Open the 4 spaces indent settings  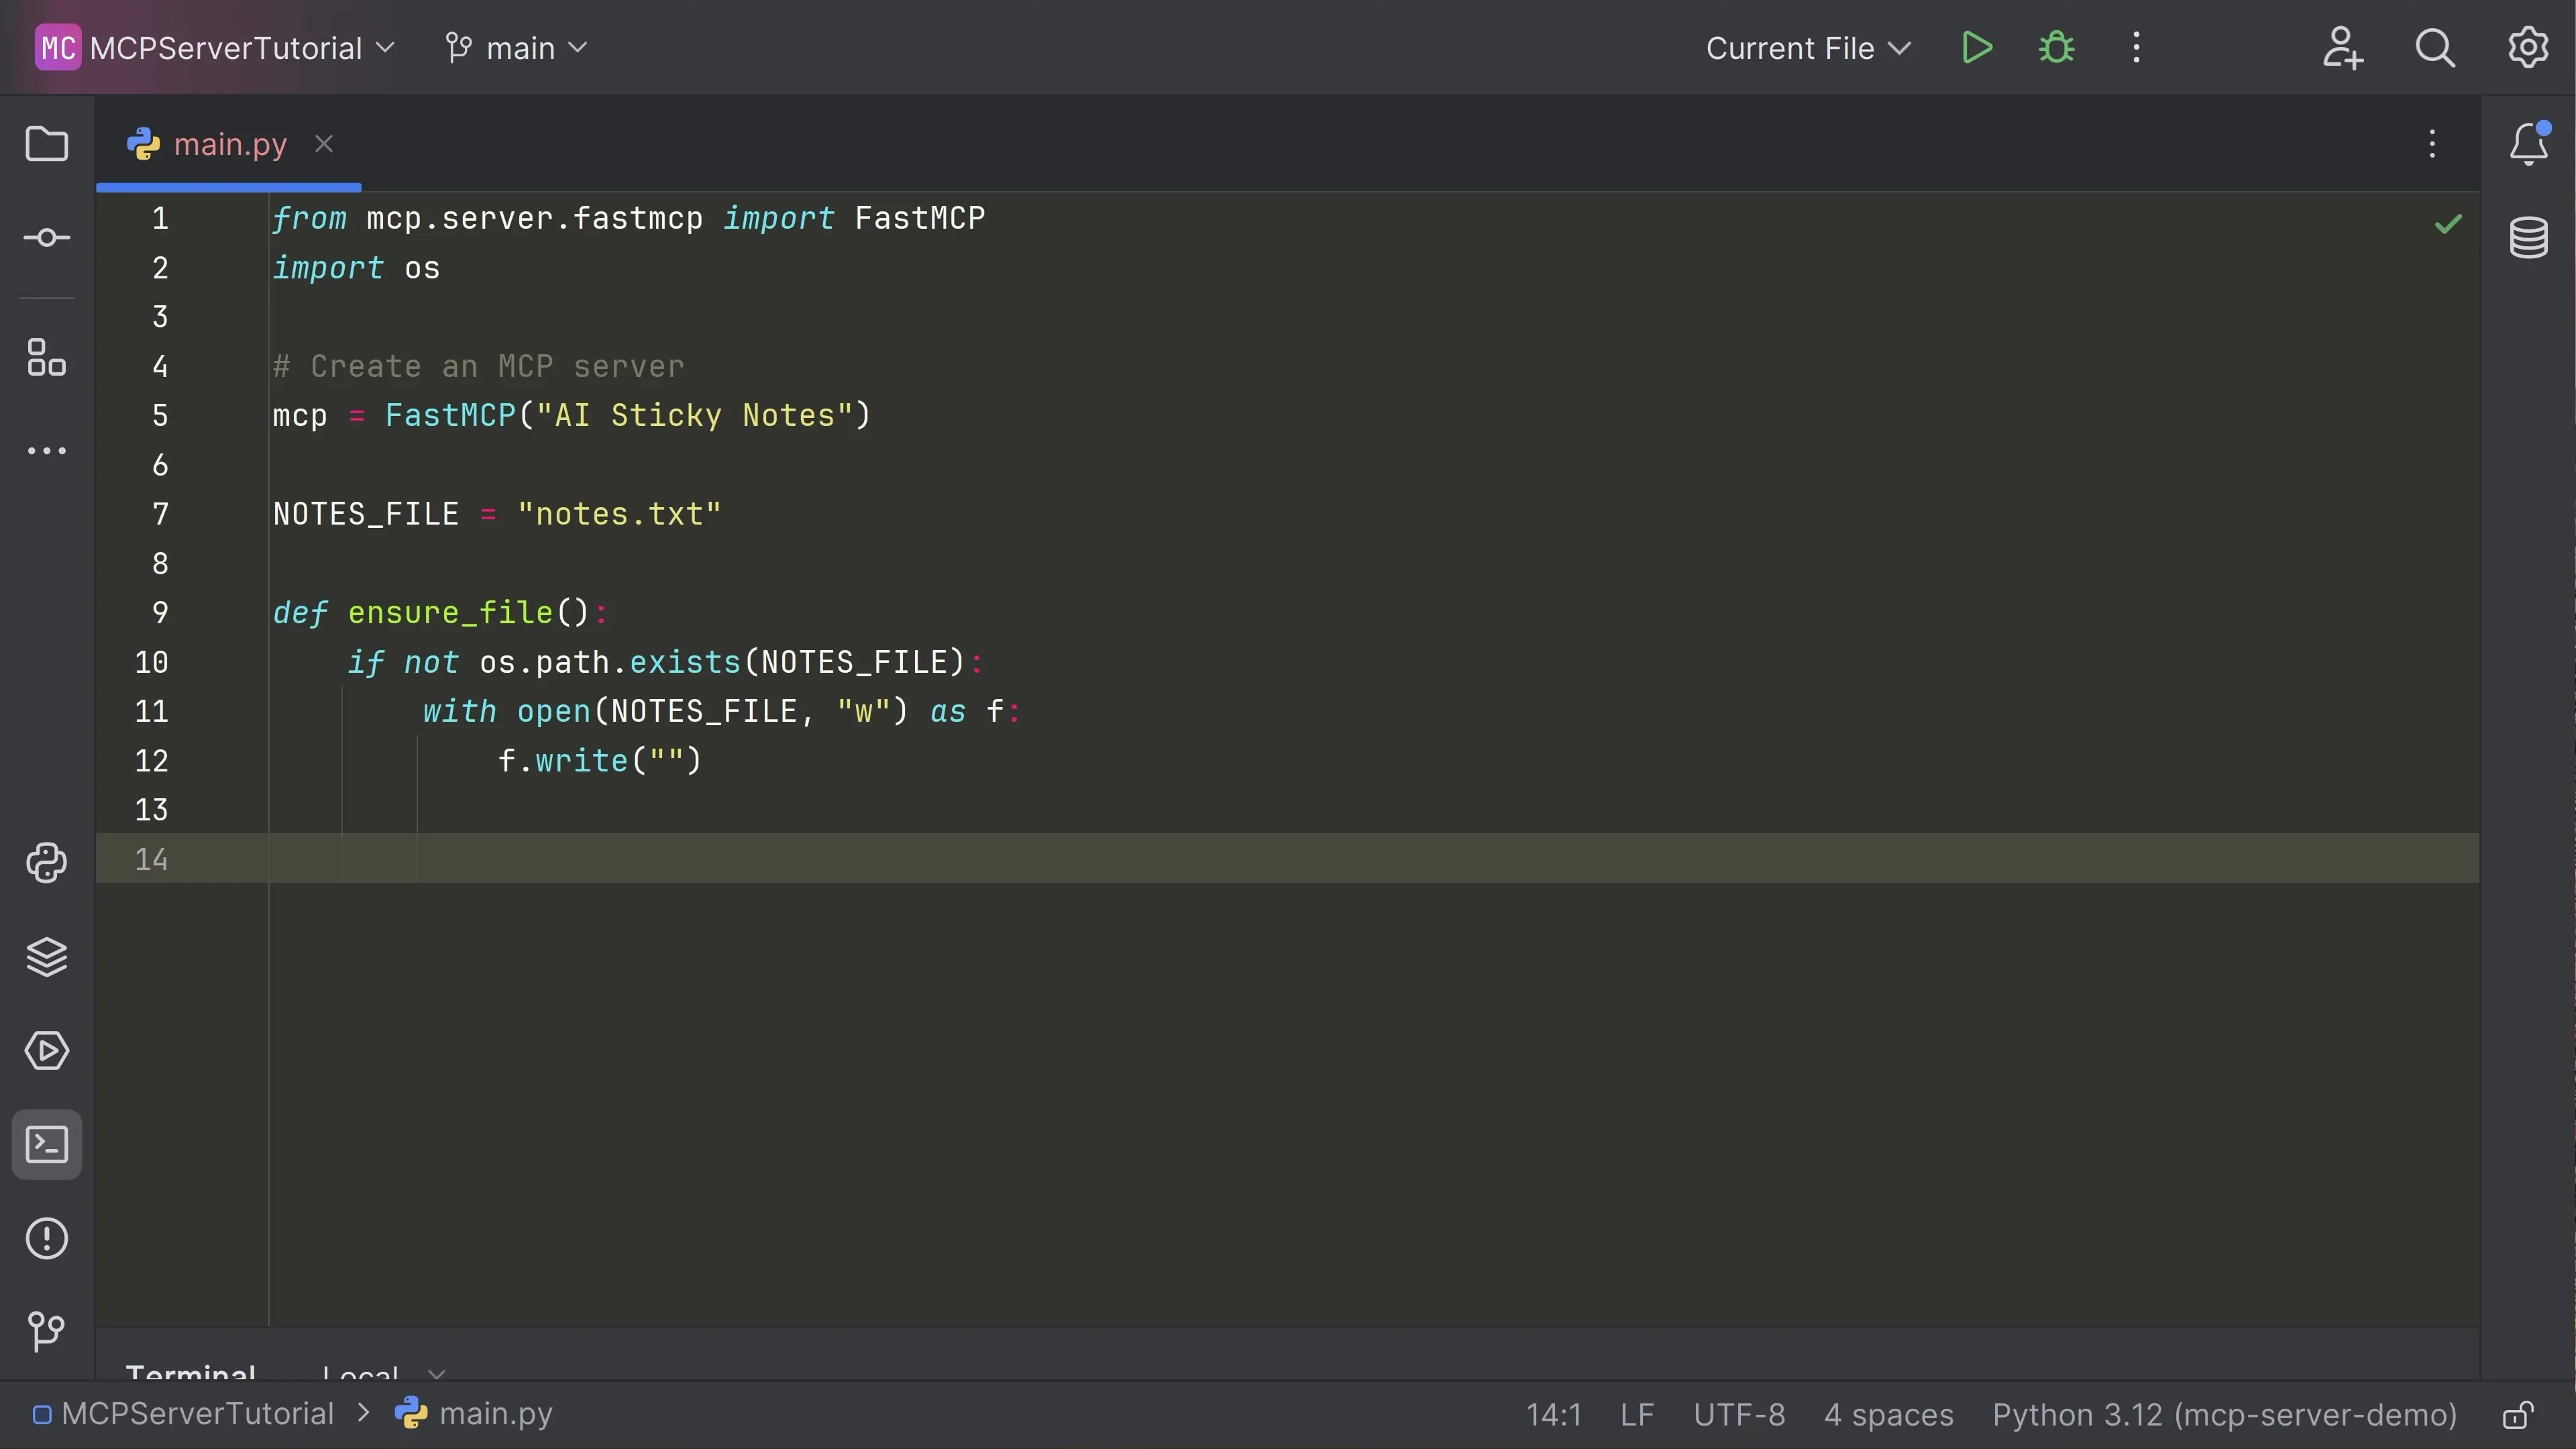pyautogui.click(x=1888, y=1415)
